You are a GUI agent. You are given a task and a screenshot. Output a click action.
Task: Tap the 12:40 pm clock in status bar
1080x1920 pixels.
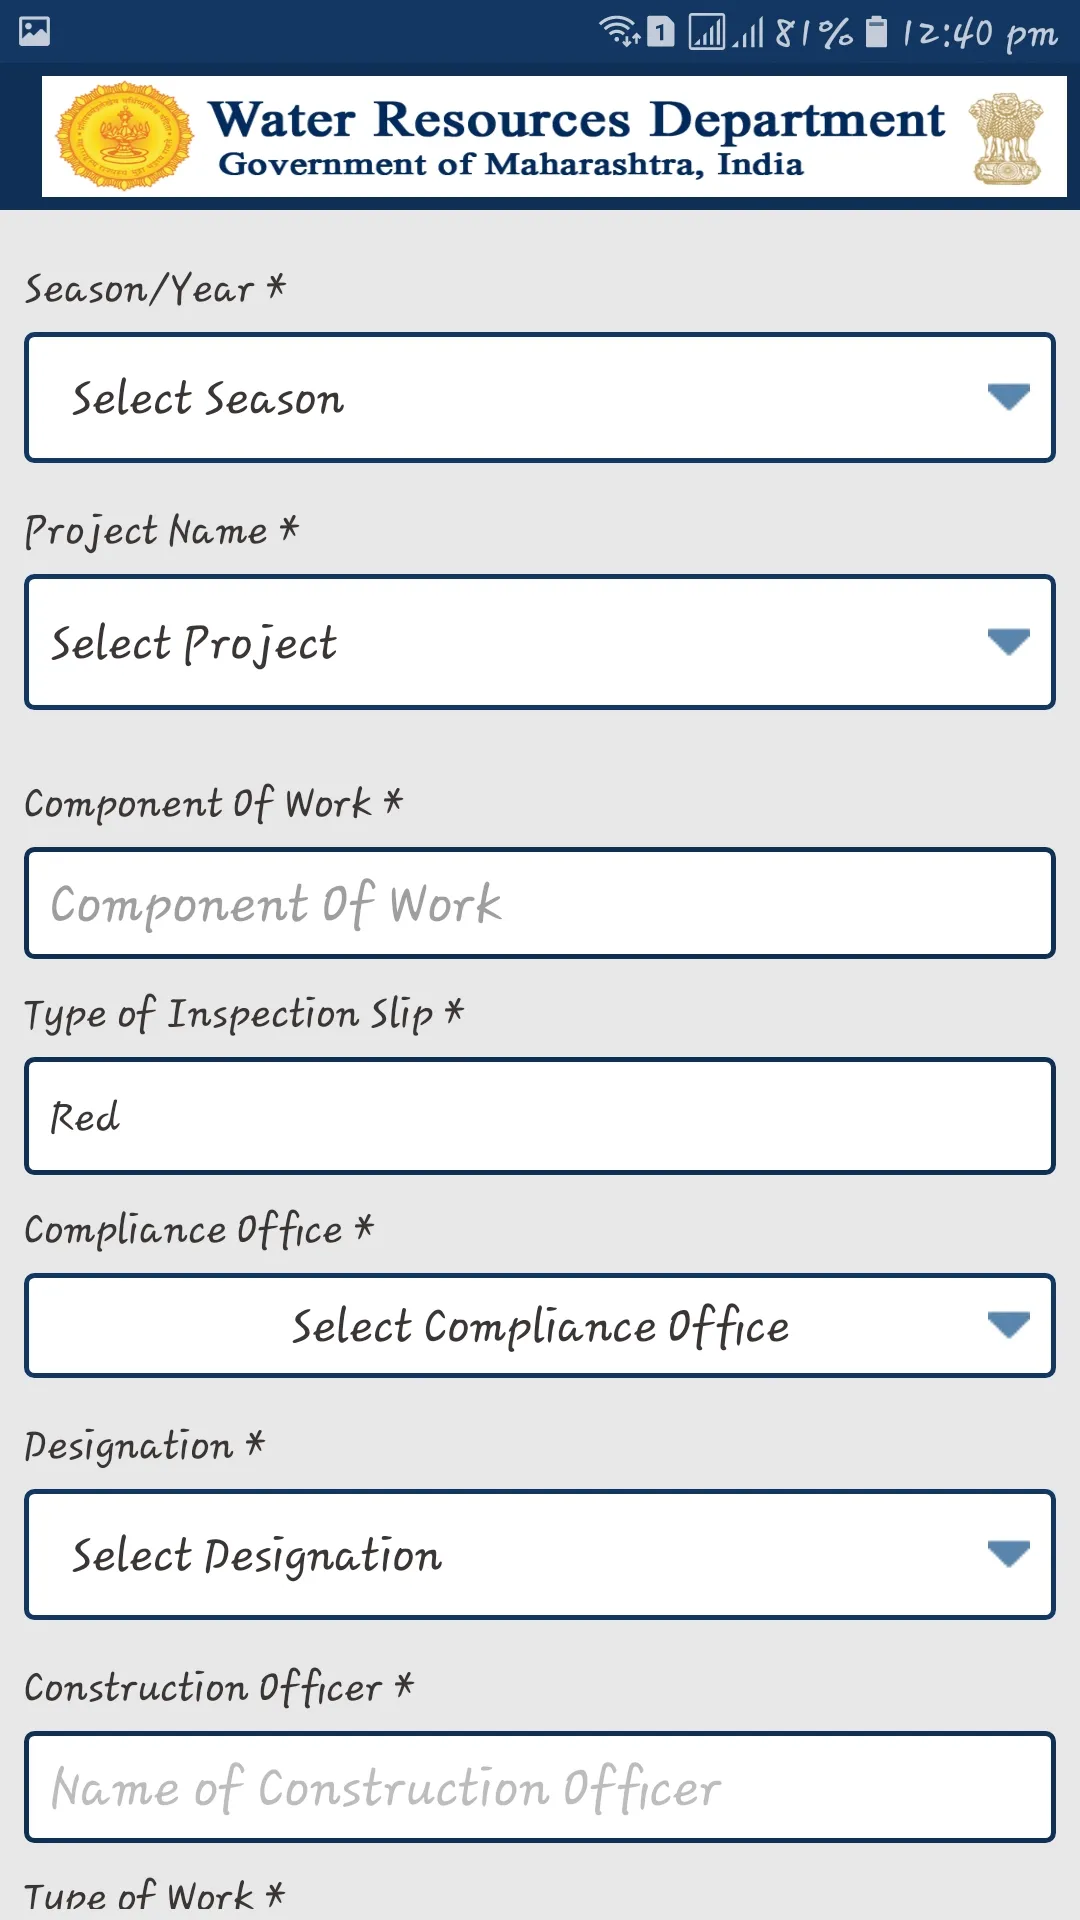point(979,34)
